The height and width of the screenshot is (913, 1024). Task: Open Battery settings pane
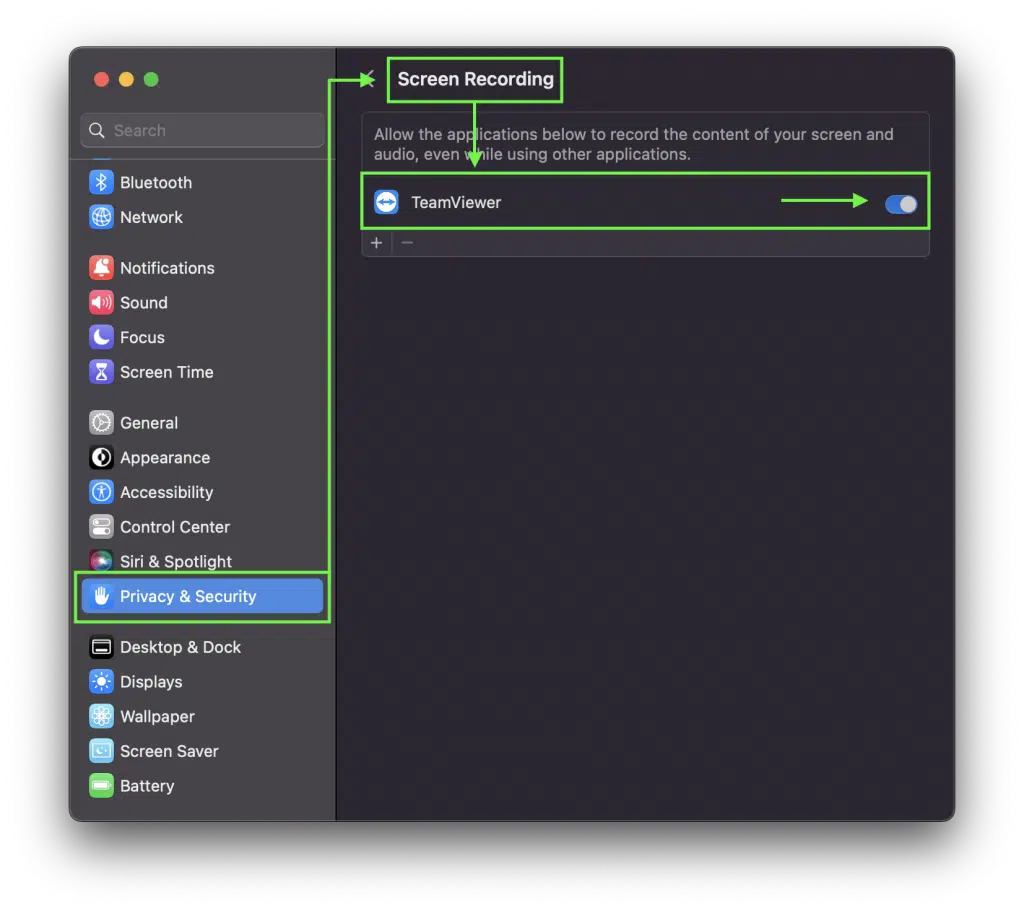[x=147, y=785]
